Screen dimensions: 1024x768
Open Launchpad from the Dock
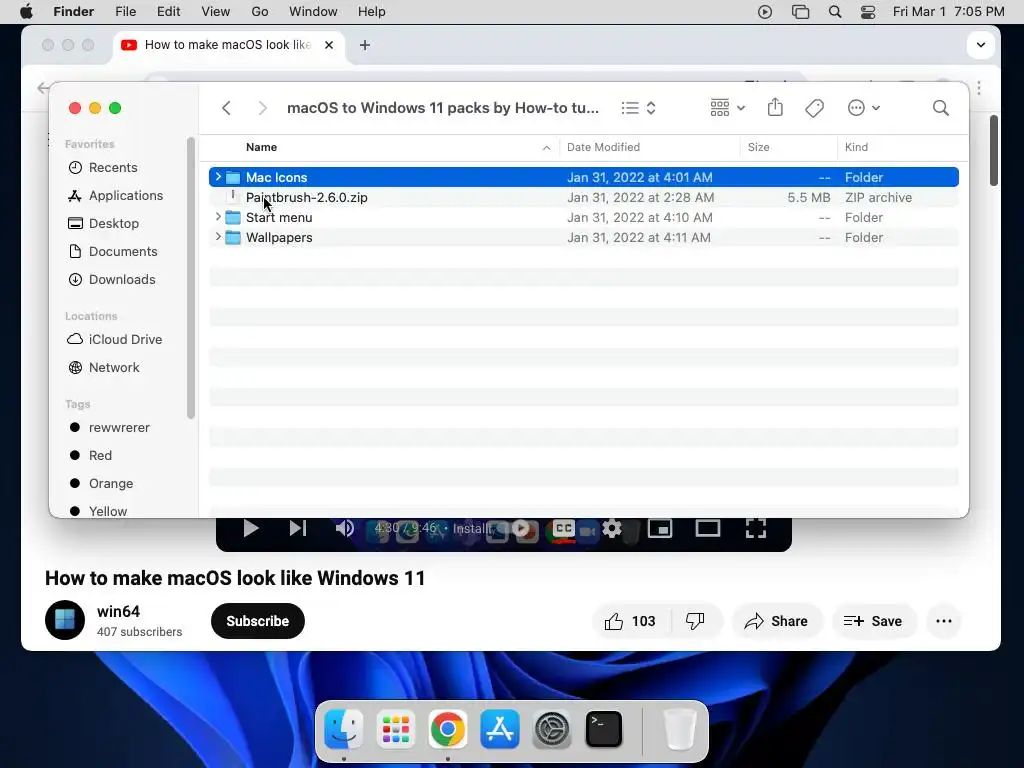[x=396, y=729]
